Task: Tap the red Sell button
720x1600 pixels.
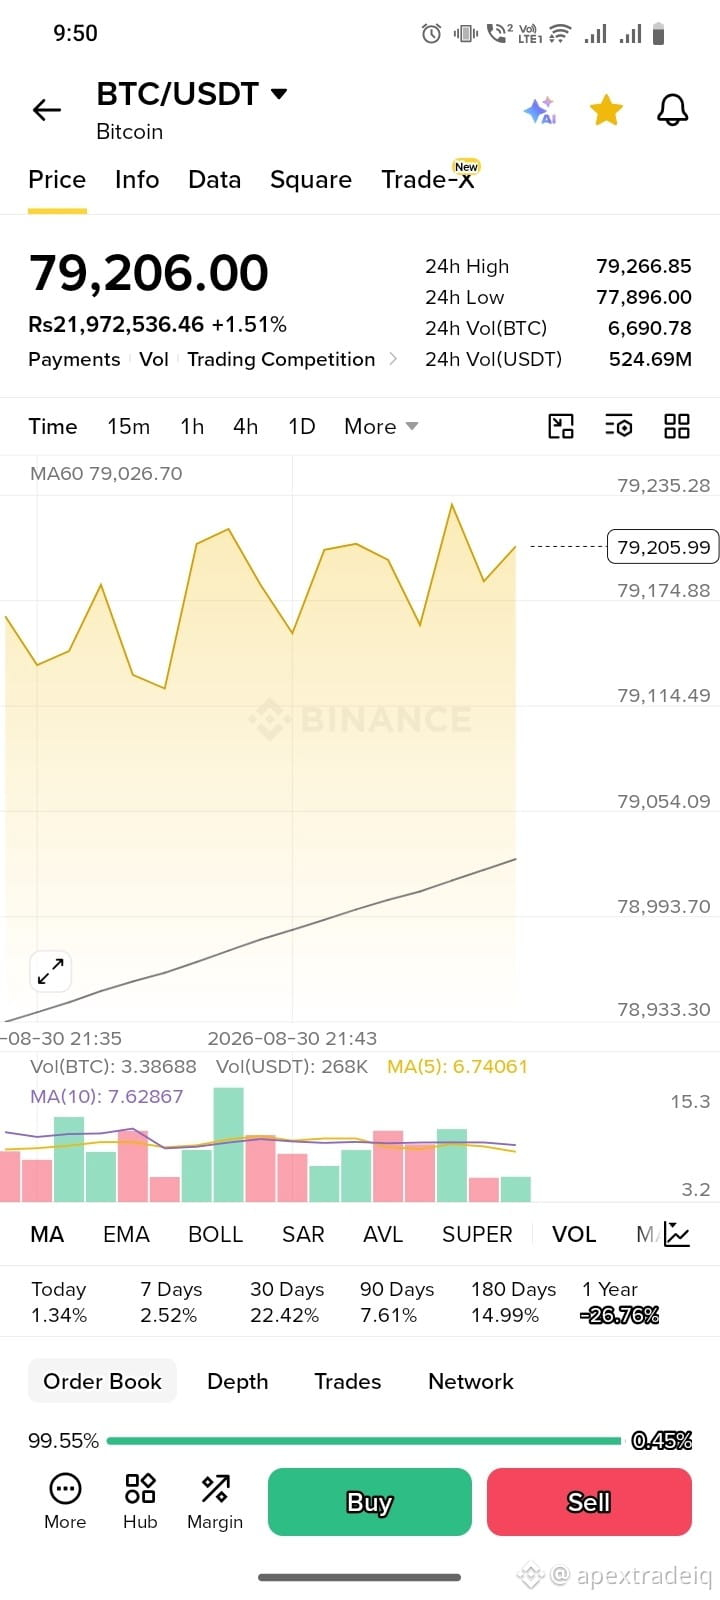Action: click(589, 1502)
